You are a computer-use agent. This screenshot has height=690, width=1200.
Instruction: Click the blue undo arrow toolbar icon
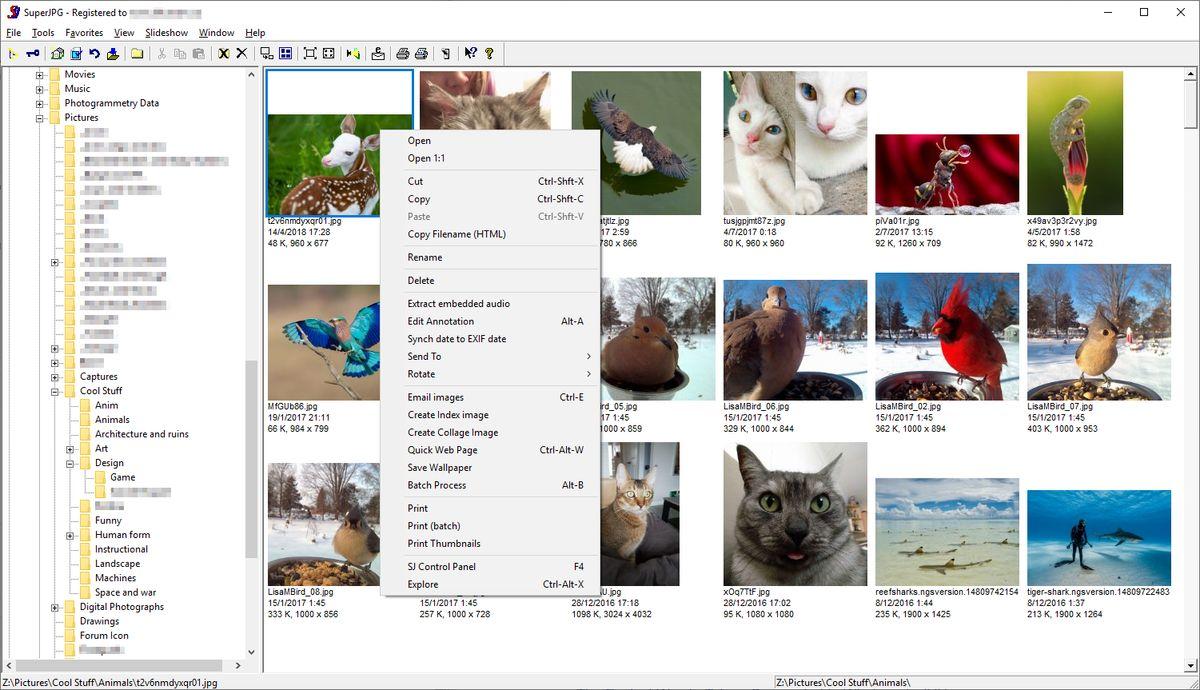(x=95, y=53)
